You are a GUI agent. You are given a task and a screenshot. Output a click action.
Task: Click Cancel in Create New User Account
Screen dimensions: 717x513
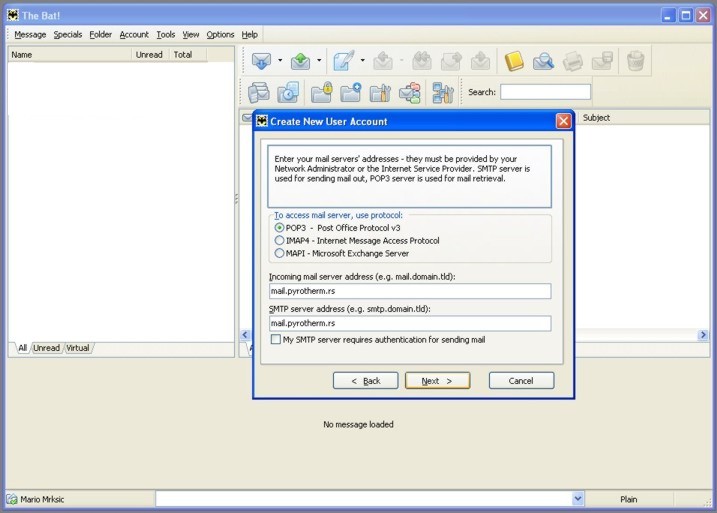click(521, 380)
